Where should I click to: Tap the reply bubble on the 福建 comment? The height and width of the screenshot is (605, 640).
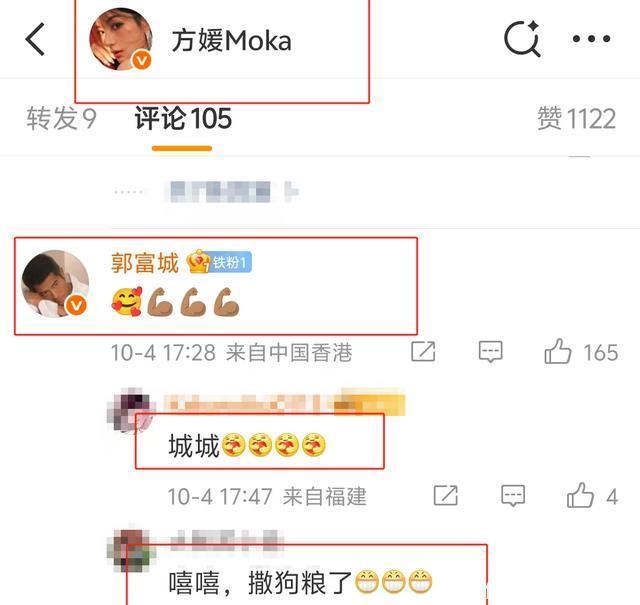(x=513, y=496)
